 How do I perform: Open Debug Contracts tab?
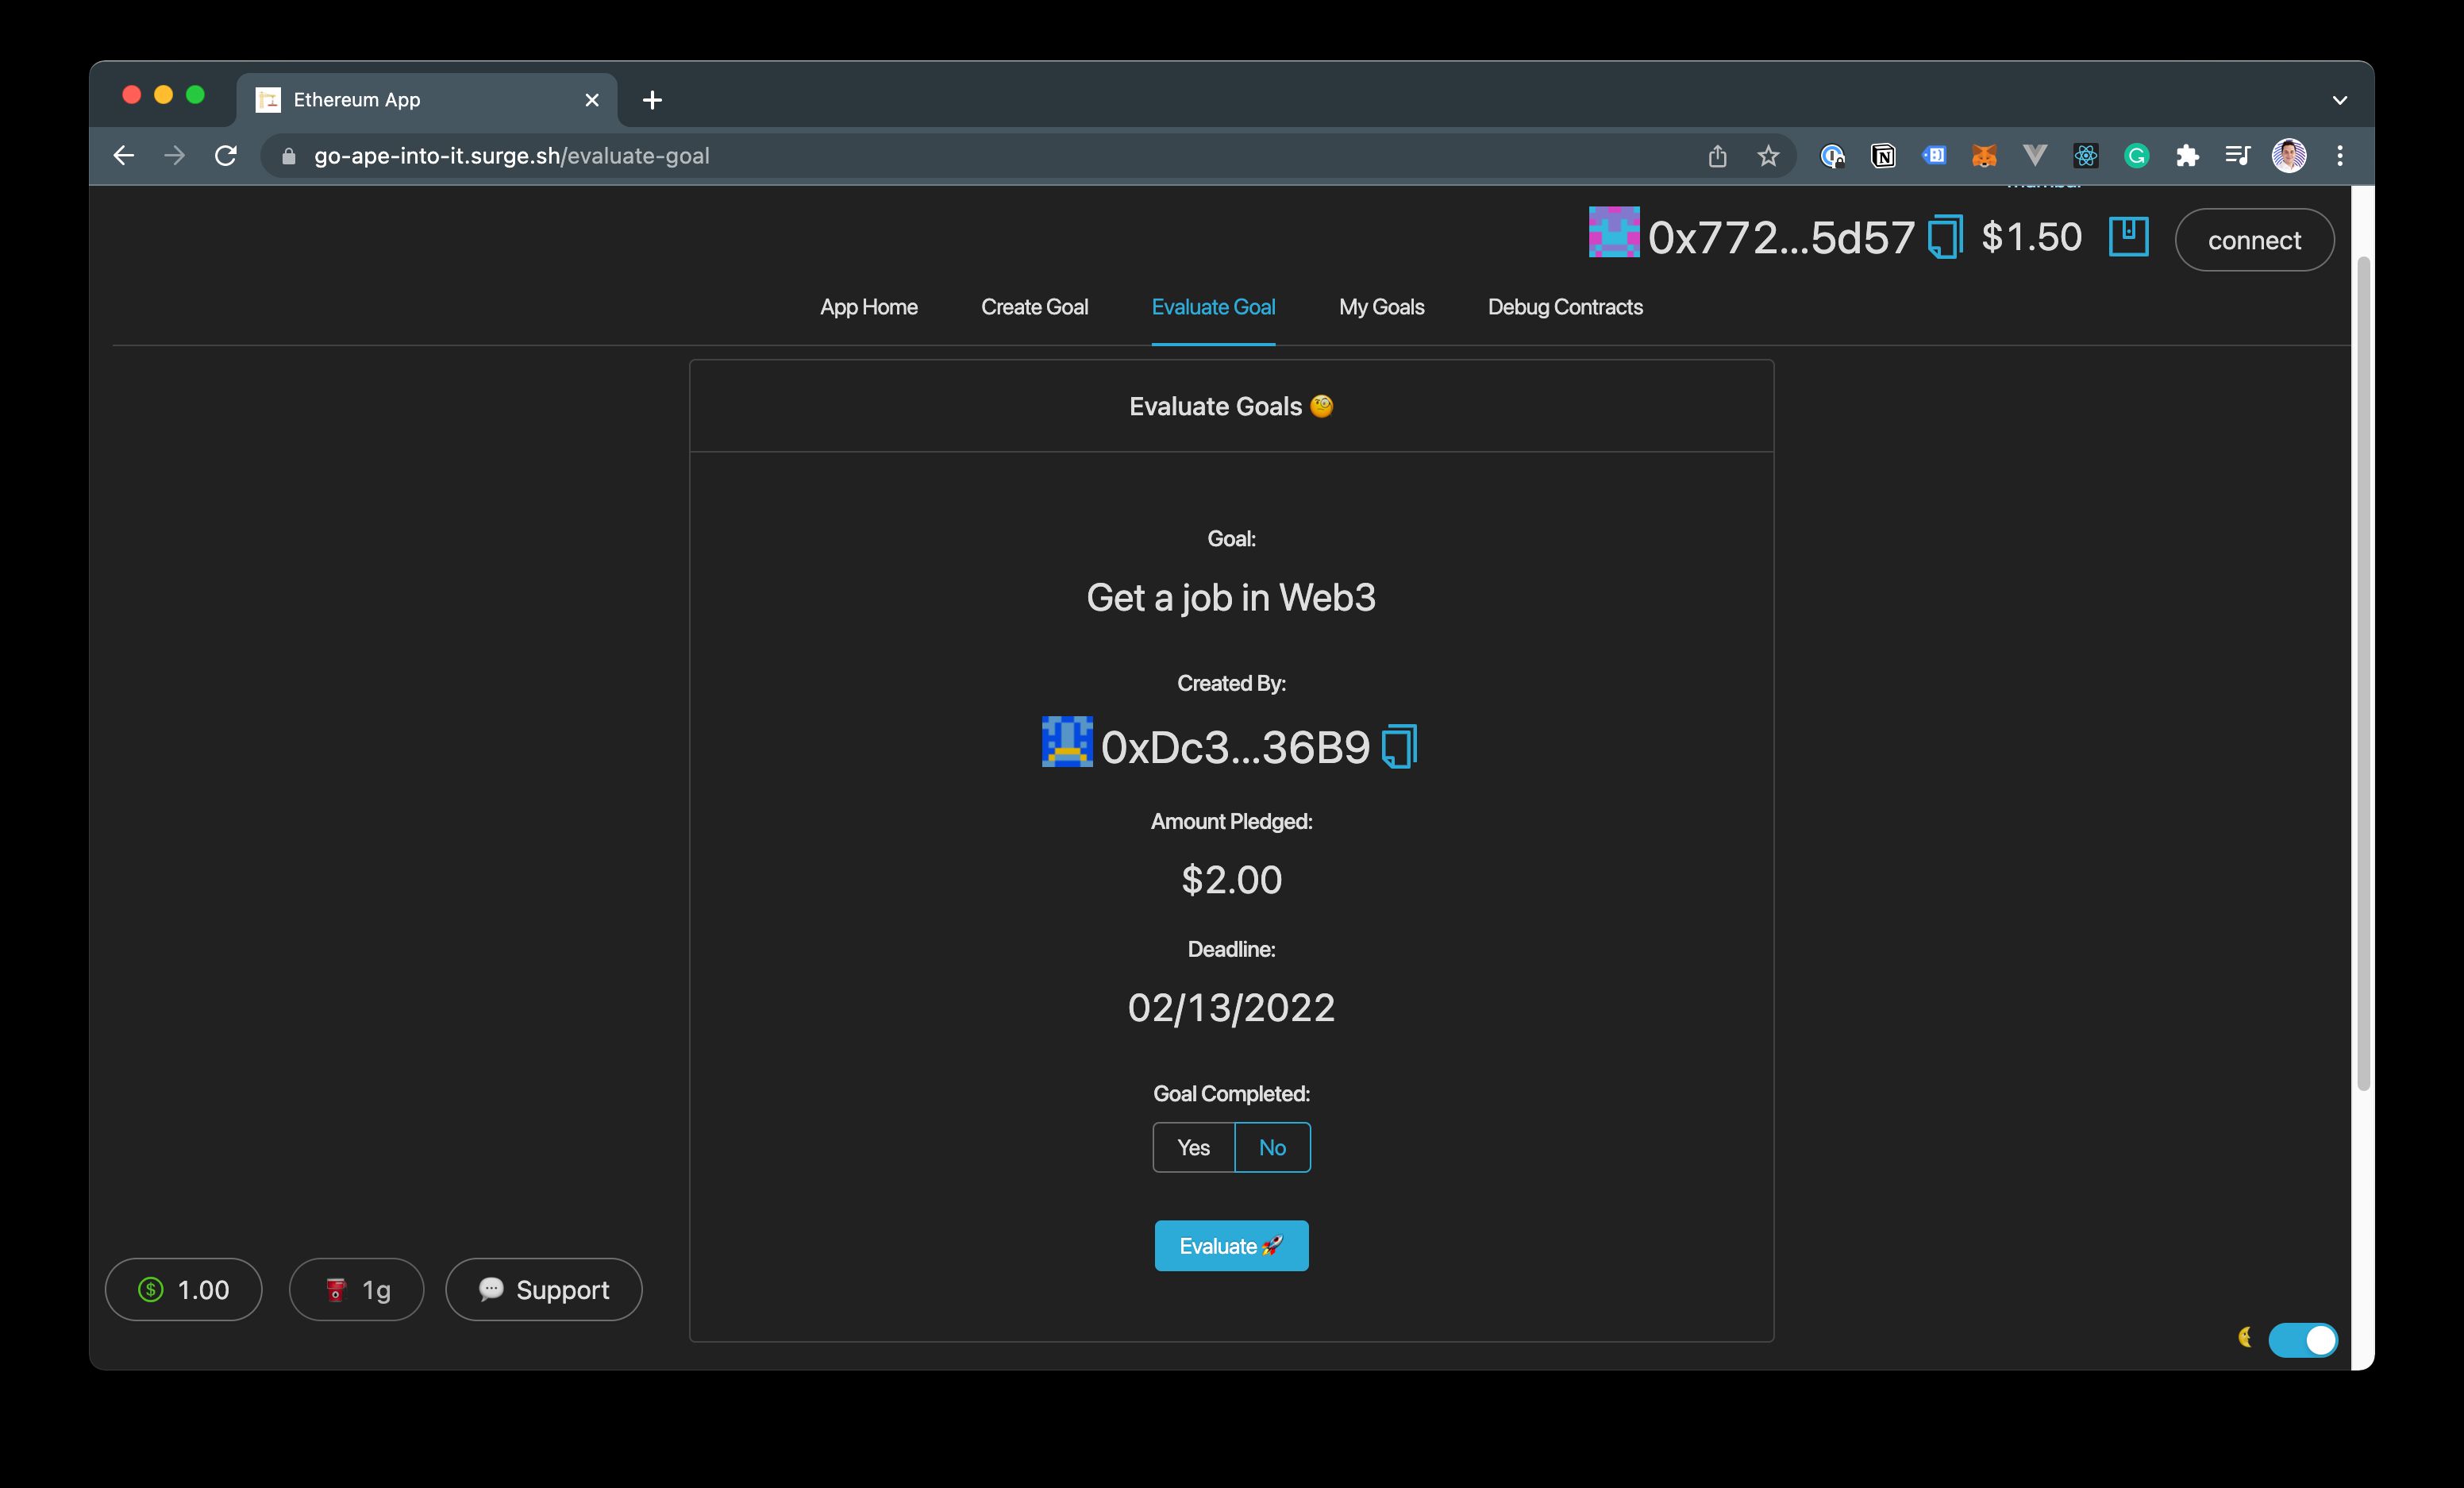[1565, 307]
